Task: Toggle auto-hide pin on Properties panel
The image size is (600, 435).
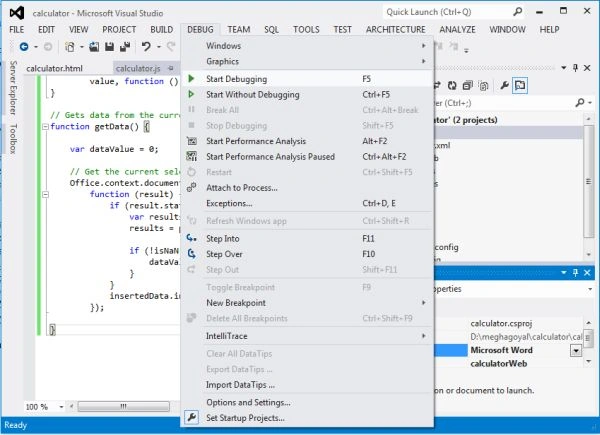Action: [x=575, y=273]
